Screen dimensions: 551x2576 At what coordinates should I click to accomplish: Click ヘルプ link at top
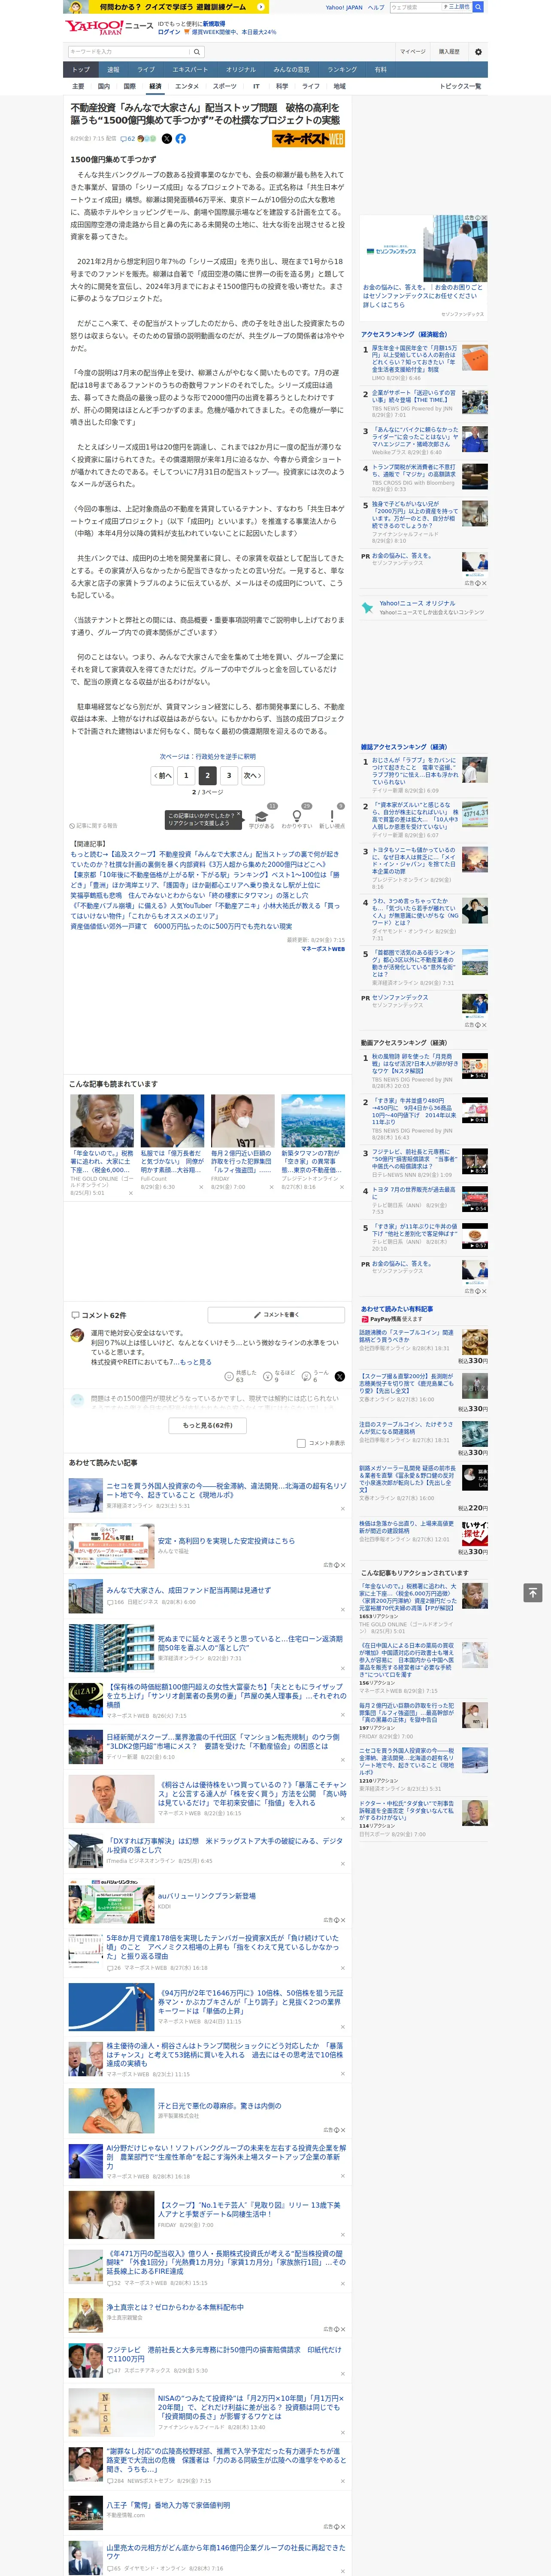coord(375,7)
